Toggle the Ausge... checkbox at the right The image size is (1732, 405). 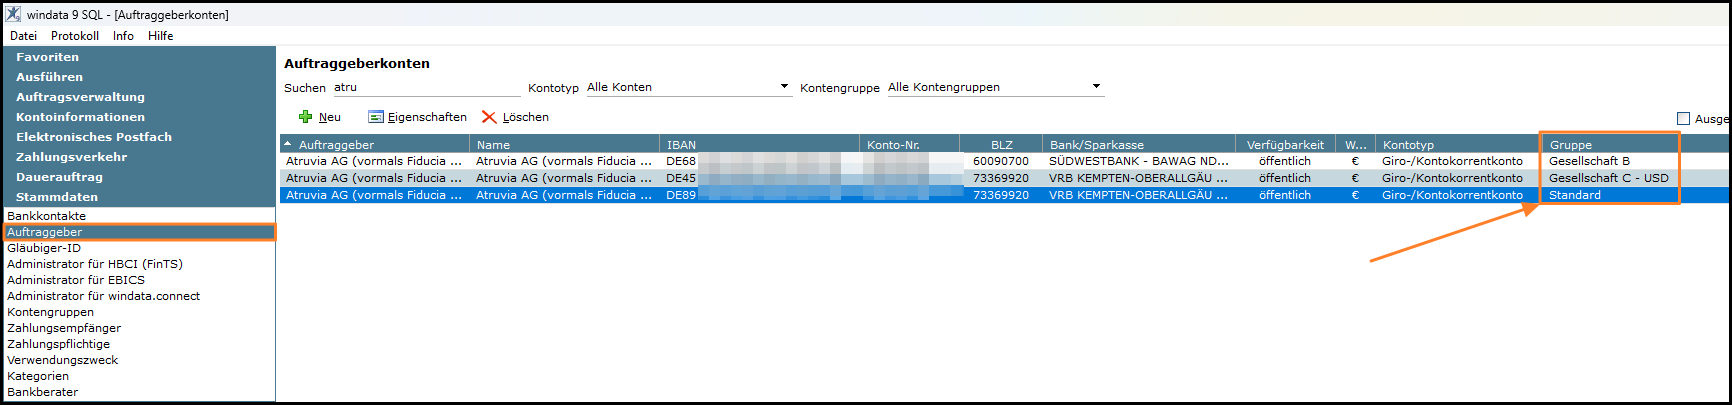pyautogui.click(x=1683, y=118)
